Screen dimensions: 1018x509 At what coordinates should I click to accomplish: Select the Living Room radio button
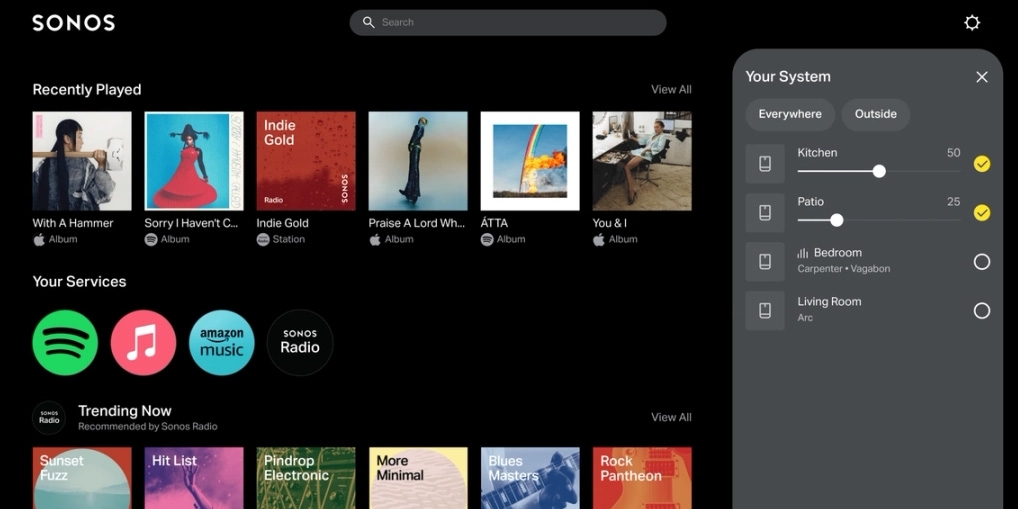point(981,311)
